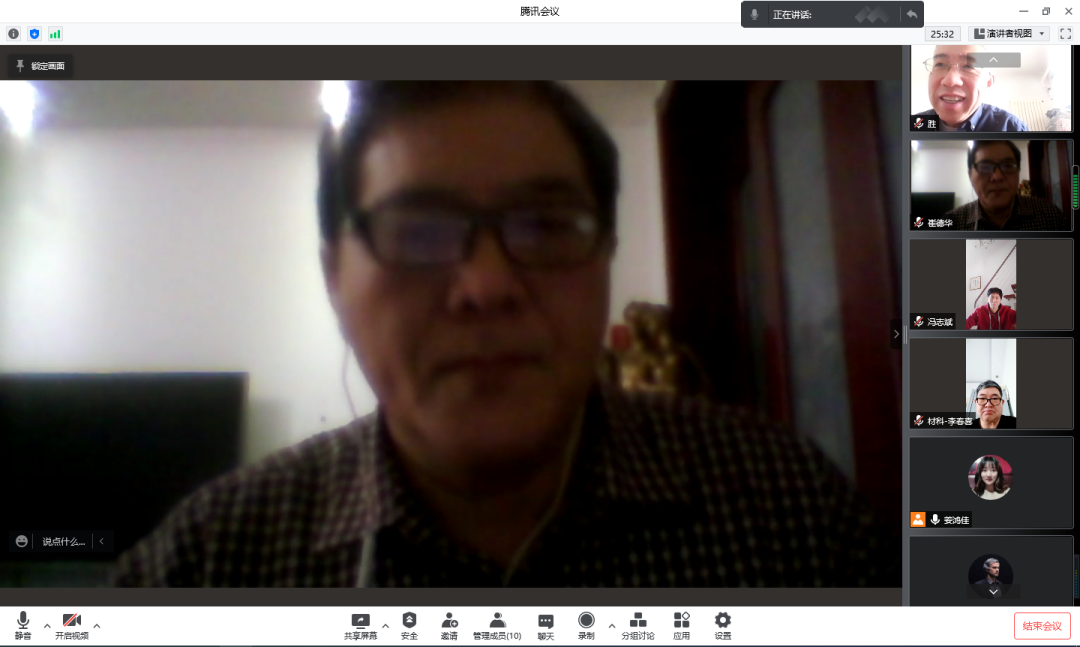This screenshot has width=1080, height=647.
Task: Expand the options arrow next to 录制
Action: [x=612, y=627]
